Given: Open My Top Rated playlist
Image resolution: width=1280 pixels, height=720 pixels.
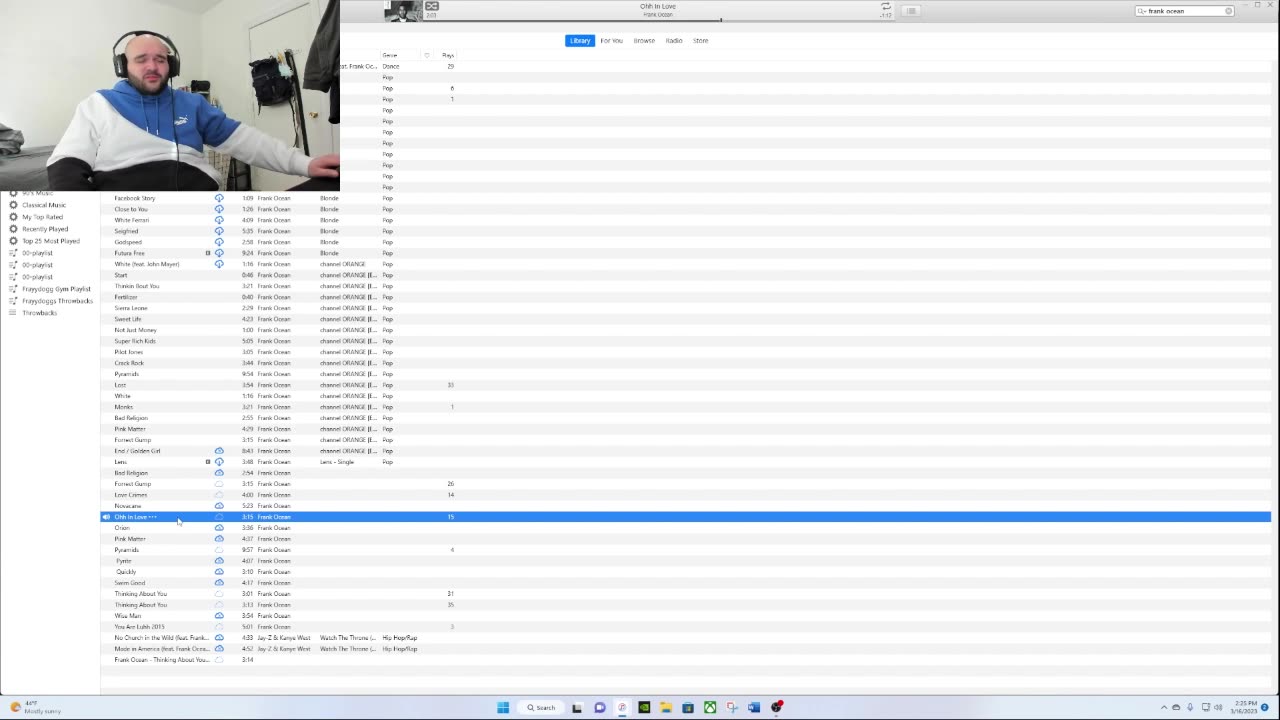Looking at the screenshot, I should point(42,217).
